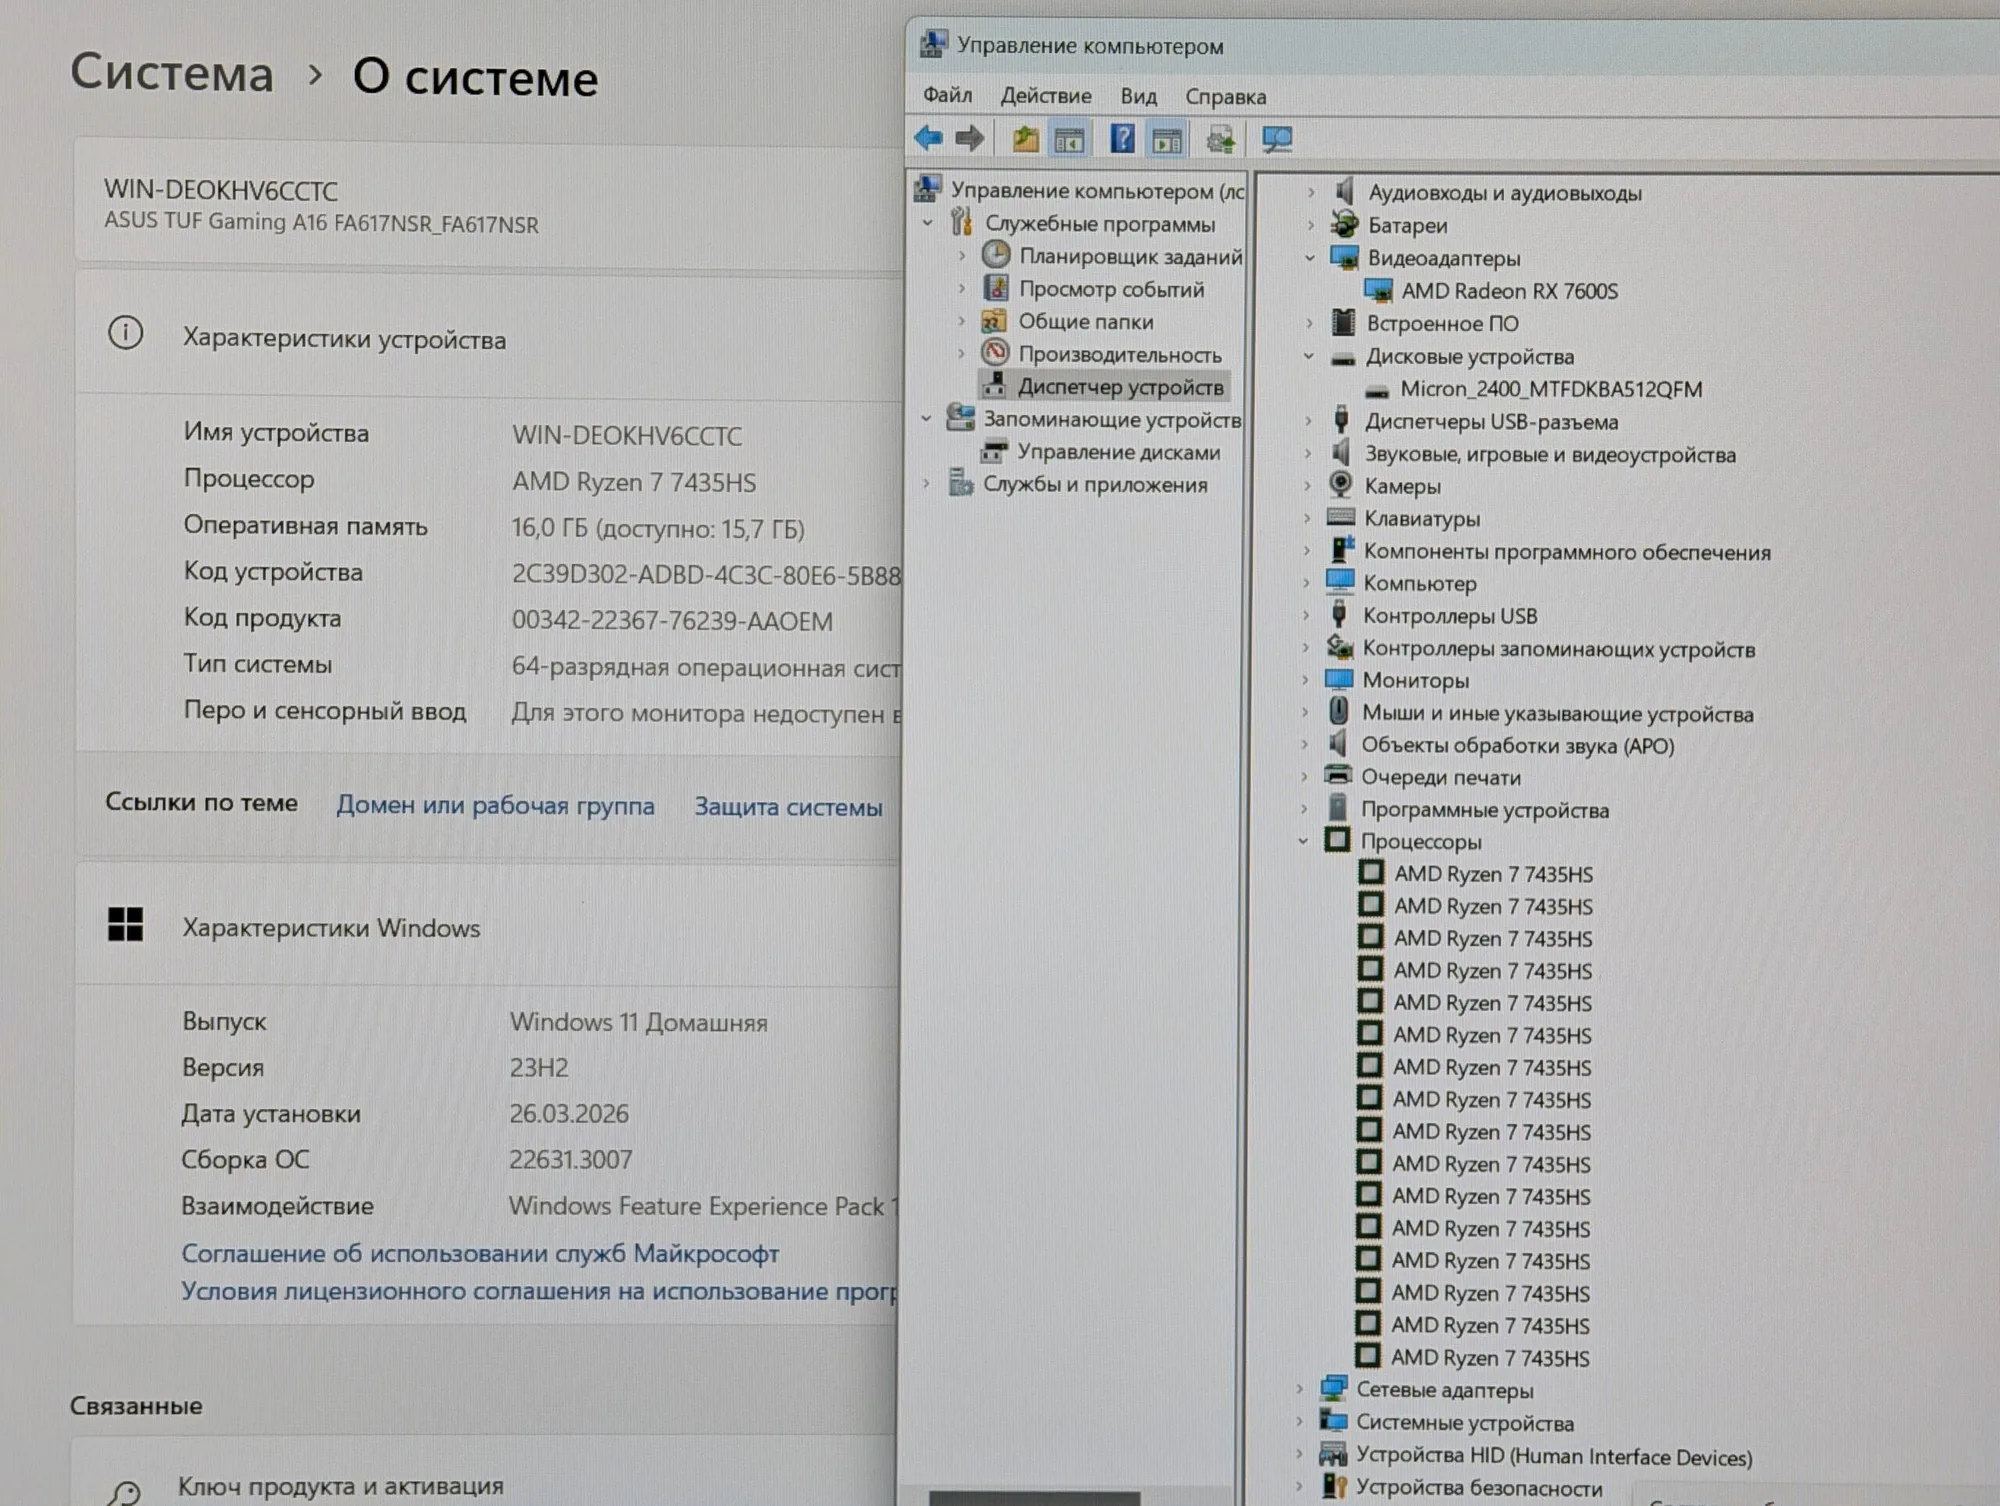The image size is (2000, 1506).
Task: Click the info icon by Характеристики устройства
Action: click(x=125, y=333)
